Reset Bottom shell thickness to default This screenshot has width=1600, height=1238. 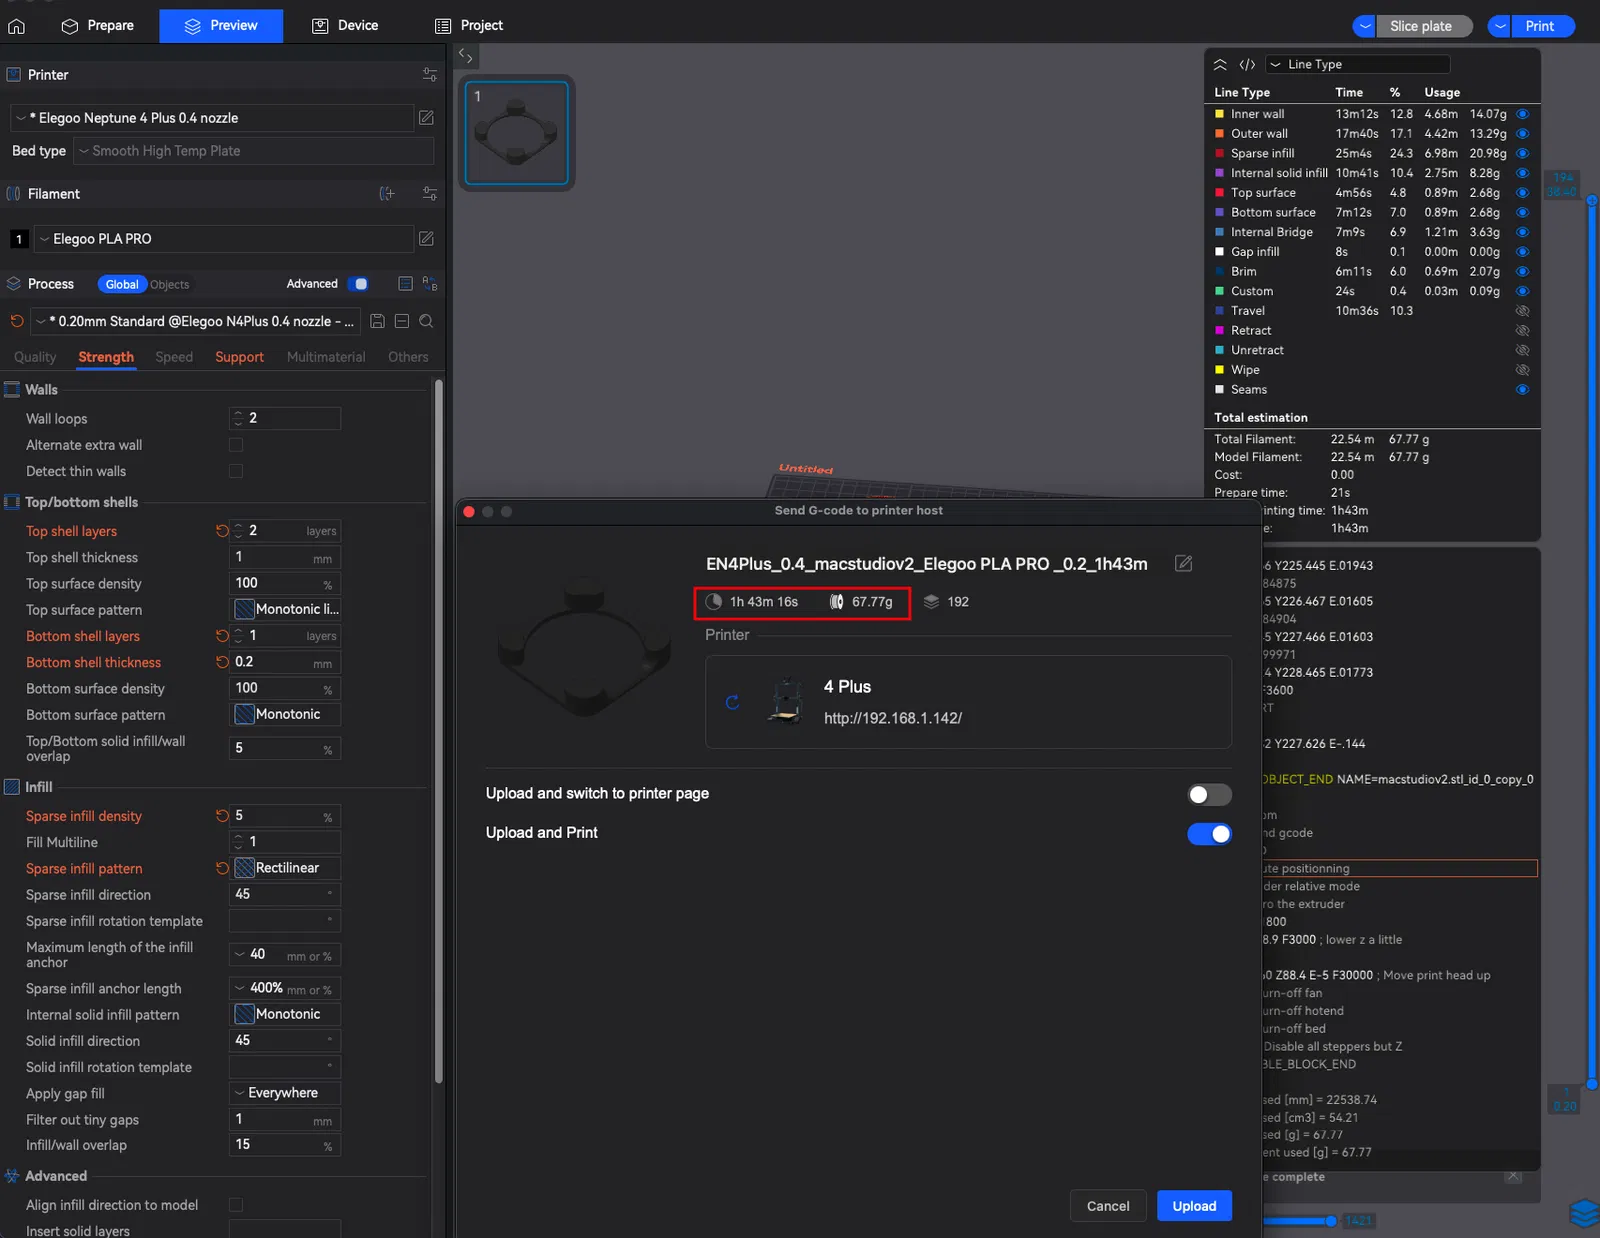222,662
